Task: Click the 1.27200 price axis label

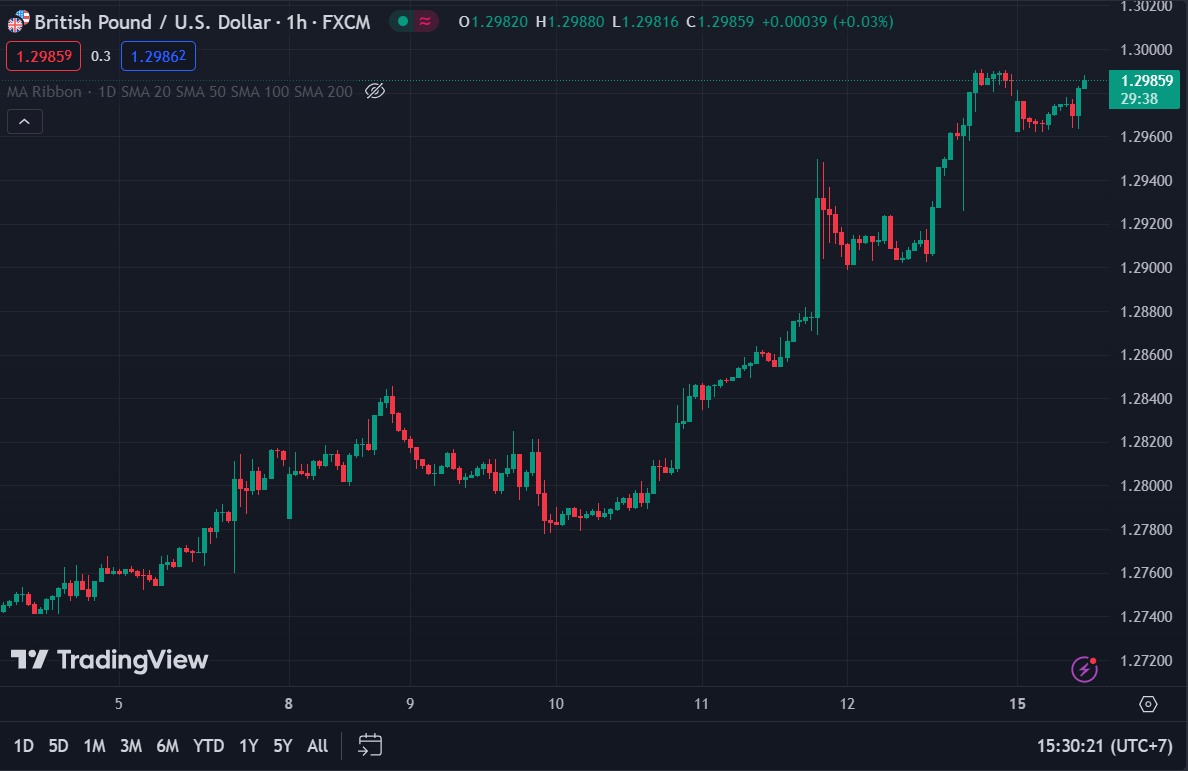Action: (x=1146, y=660)
